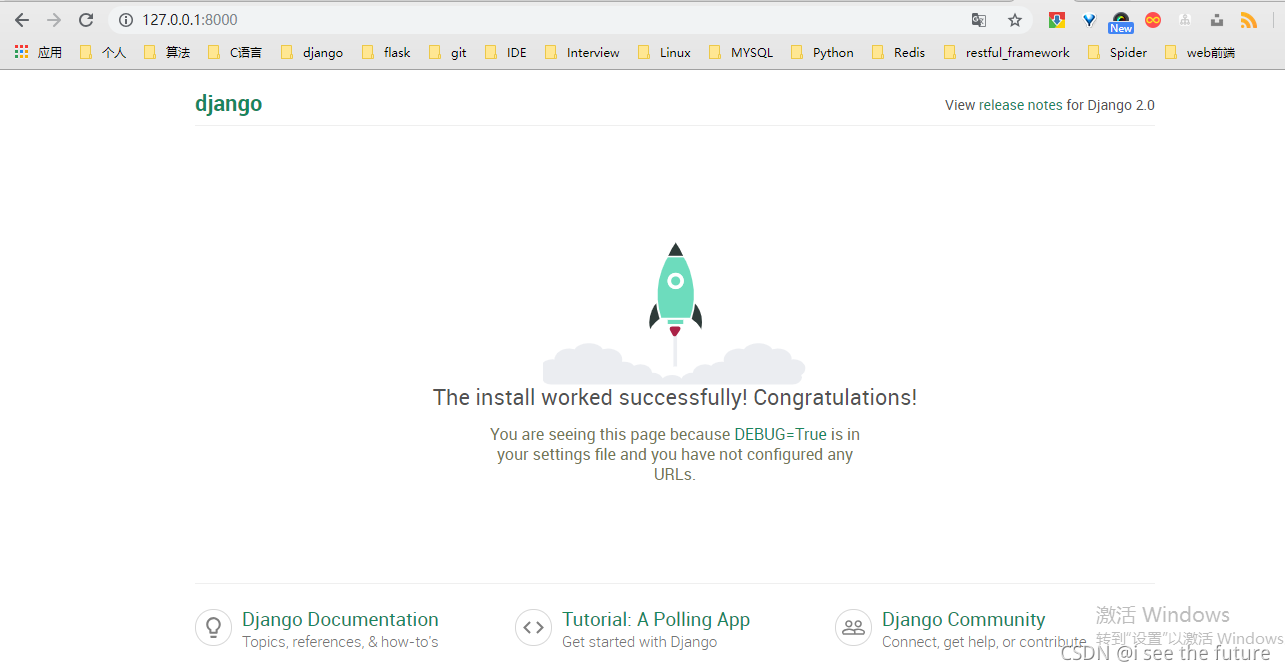Image resolution: width=1285 pixels, height=671 pixels.
Task: Open the Django Community link
Action: [x=963, y=619]
